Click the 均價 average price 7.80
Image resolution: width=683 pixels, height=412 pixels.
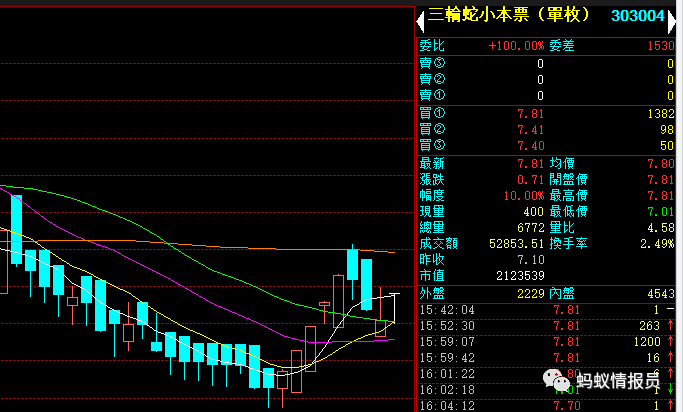tap(661, 164)
